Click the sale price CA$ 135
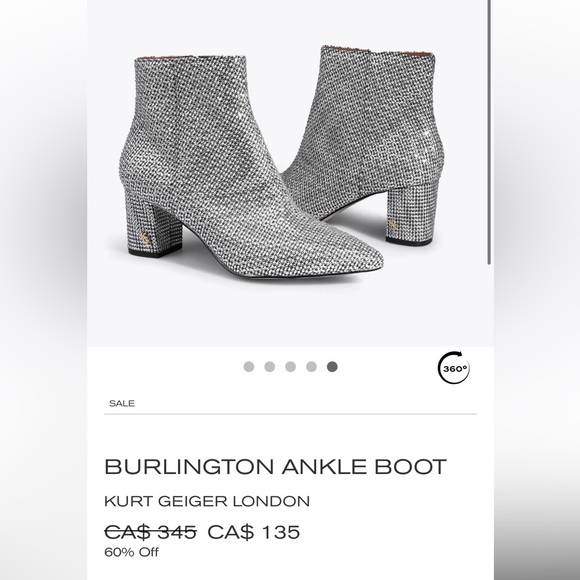Screen dimensions: 580x580 253,532
